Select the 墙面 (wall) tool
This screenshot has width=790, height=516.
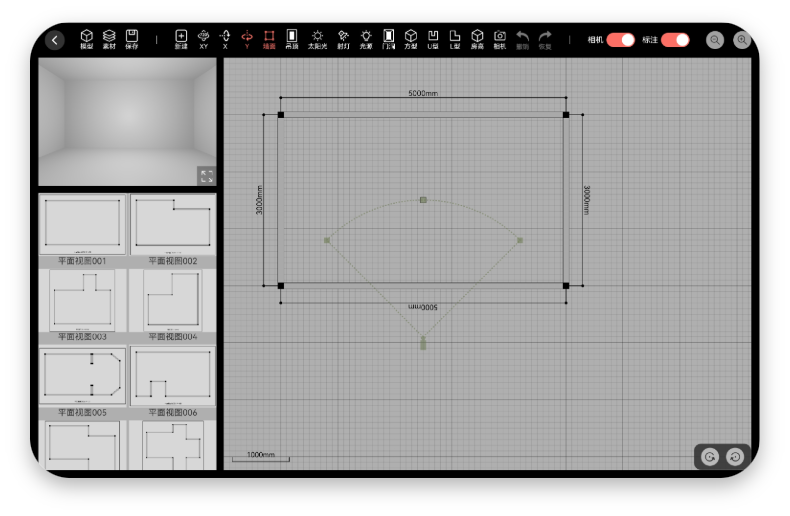(269, 39)
